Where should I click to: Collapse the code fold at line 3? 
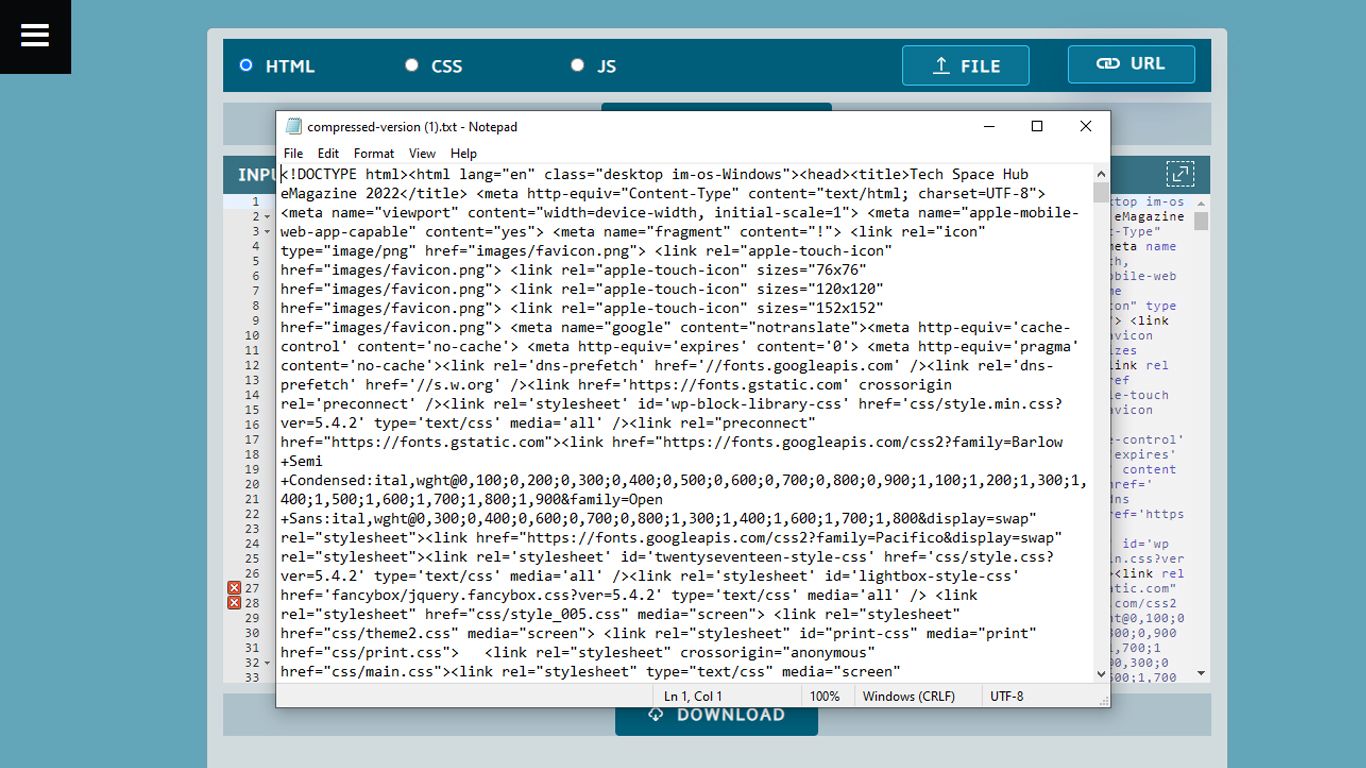[267, 232]
